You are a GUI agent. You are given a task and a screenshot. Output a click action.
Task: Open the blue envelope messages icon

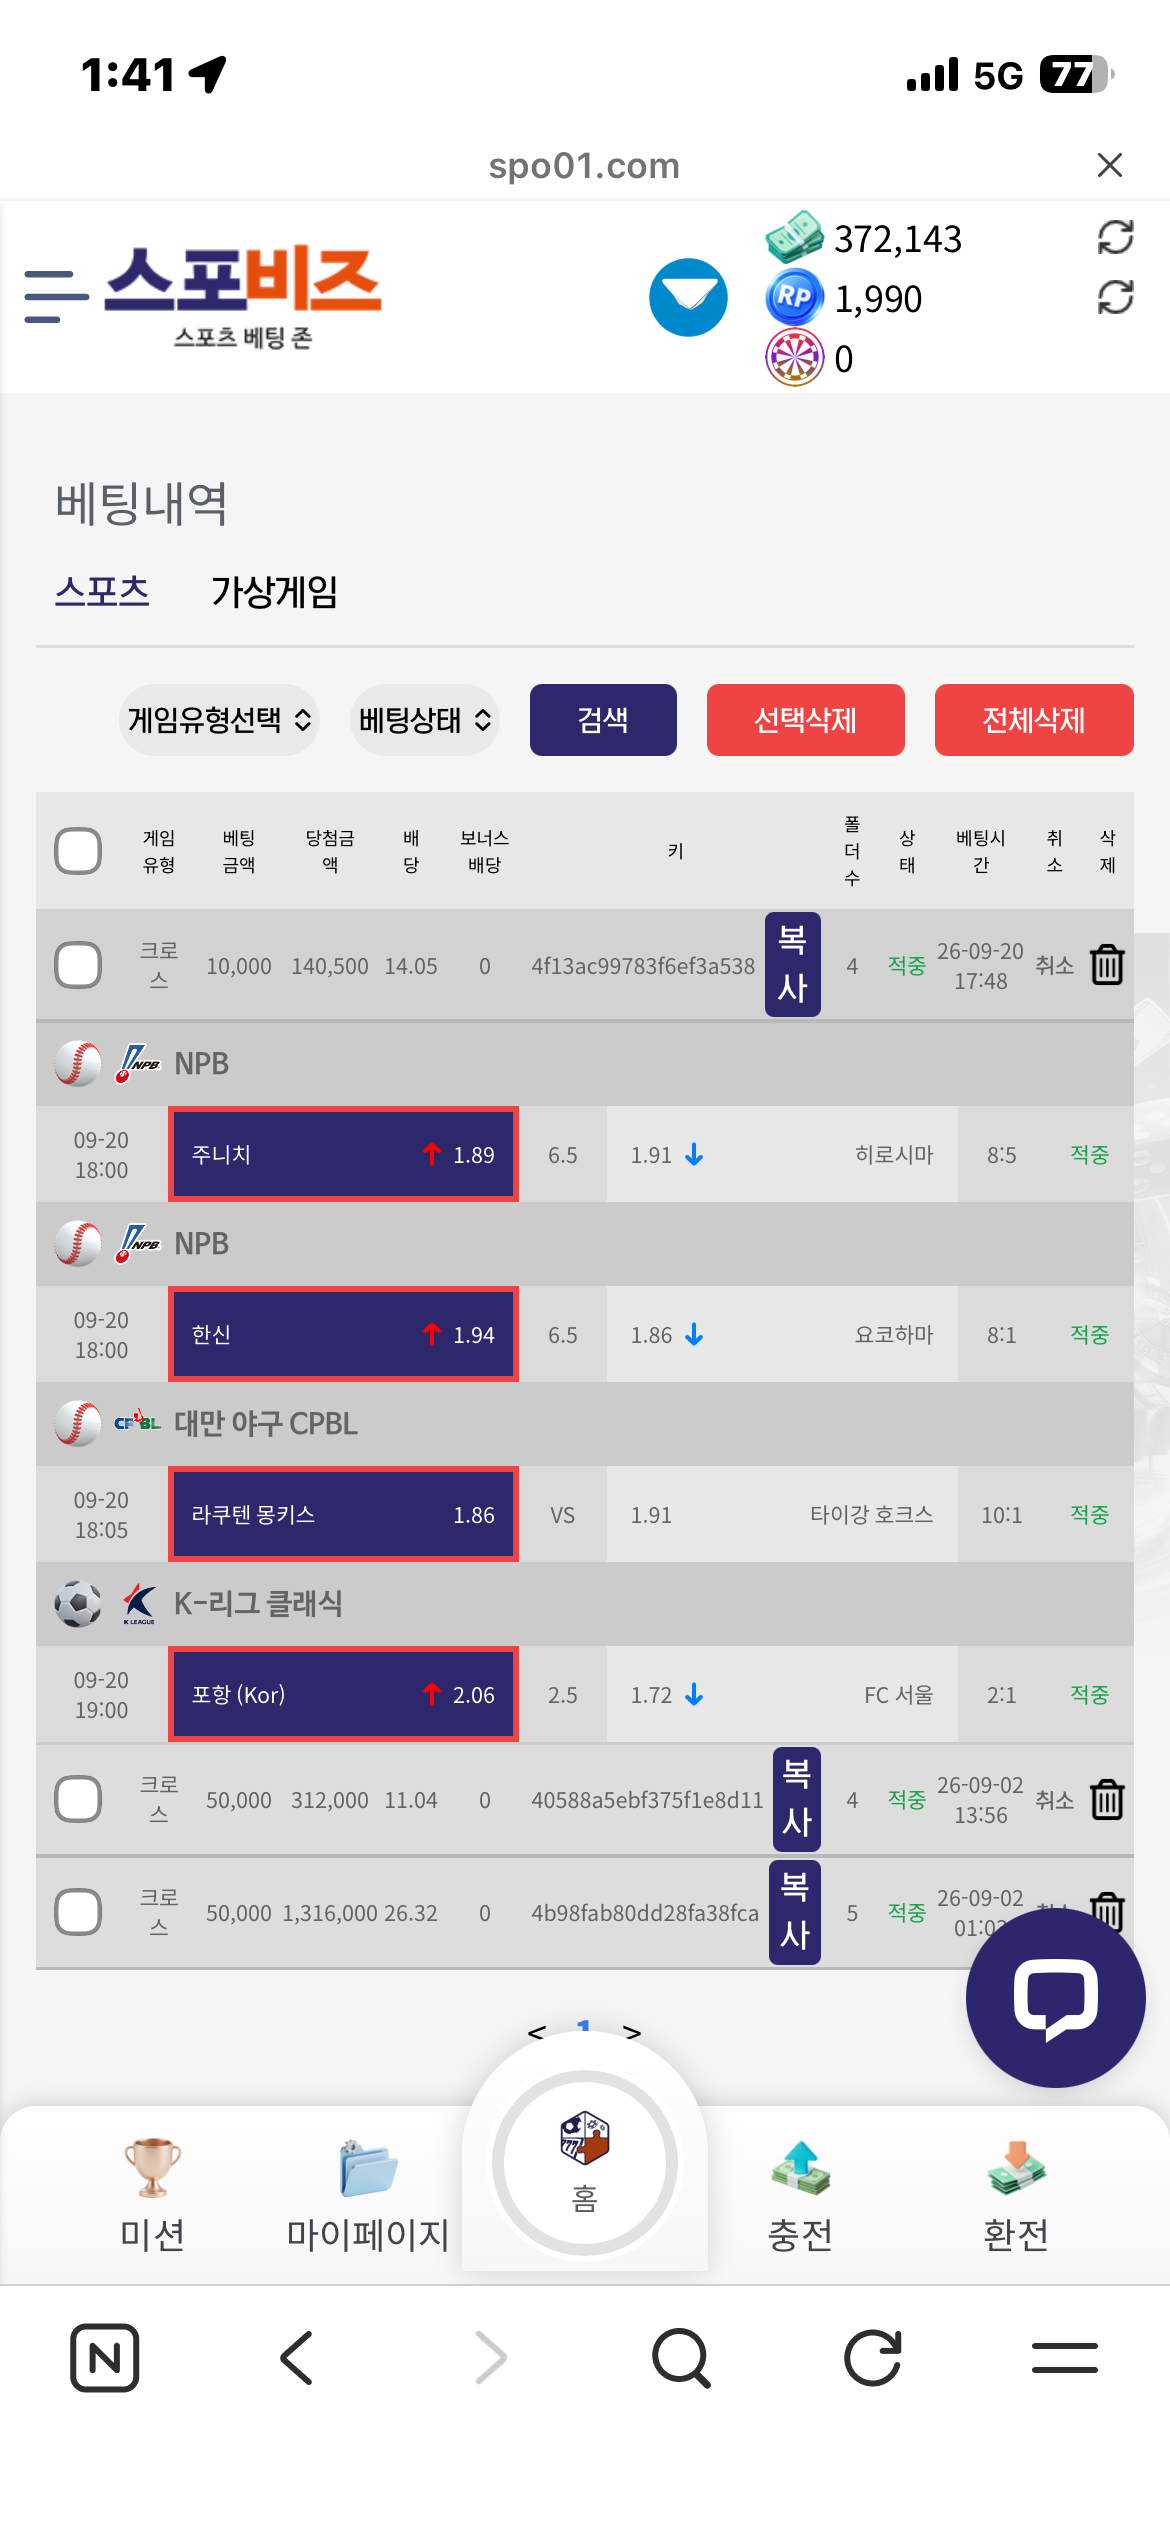pos(688,297)
